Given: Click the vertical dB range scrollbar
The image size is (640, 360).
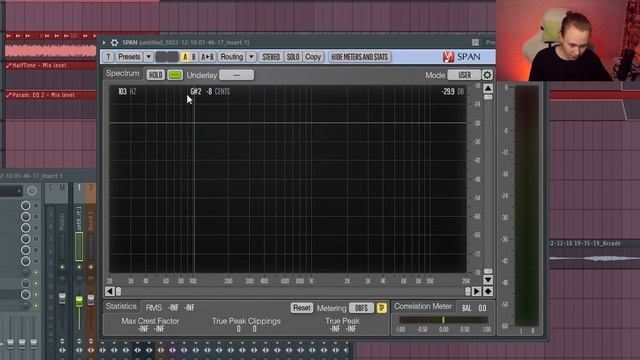Looking at the screenshot, I should tap(488, 184).
